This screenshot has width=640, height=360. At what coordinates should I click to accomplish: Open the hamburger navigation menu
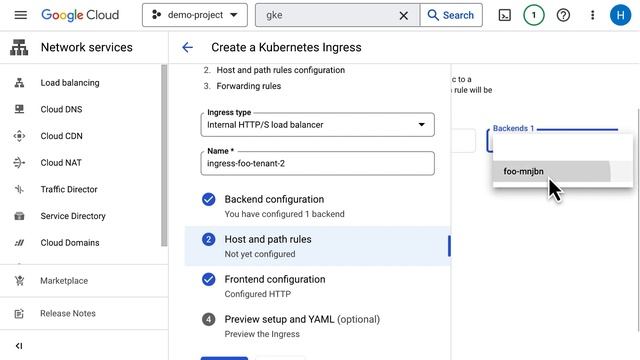click(x=20, y=15)
